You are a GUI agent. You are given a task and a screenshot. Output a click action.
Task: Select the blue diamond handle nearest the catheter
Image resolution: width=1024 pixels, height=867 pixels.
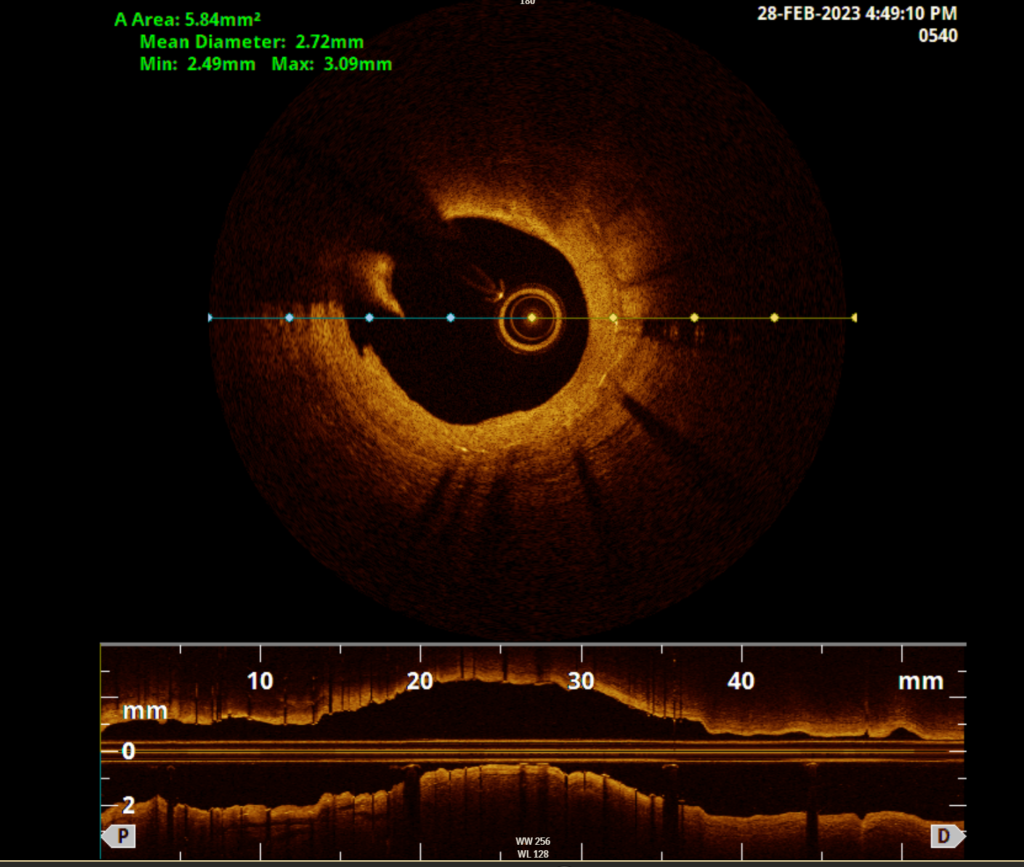coord(450,318)
